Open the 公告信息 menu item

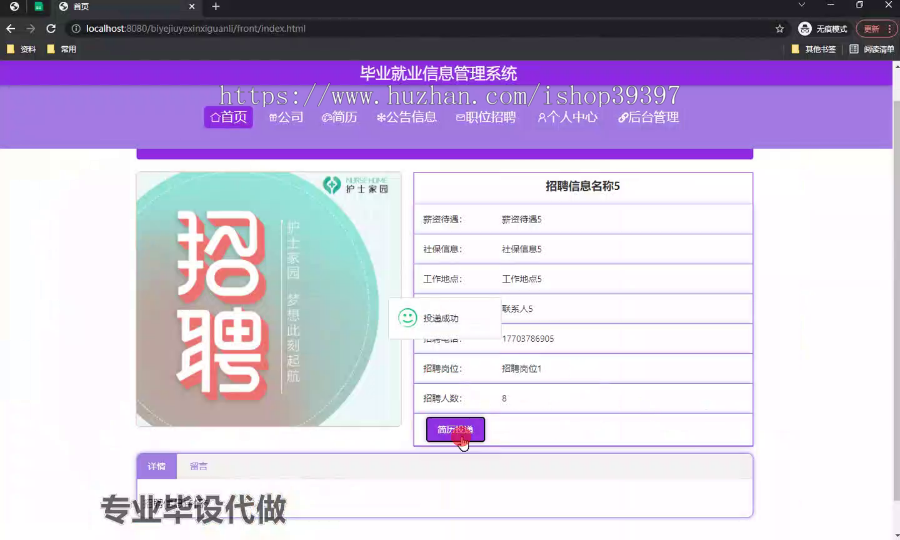click(406, 117)
